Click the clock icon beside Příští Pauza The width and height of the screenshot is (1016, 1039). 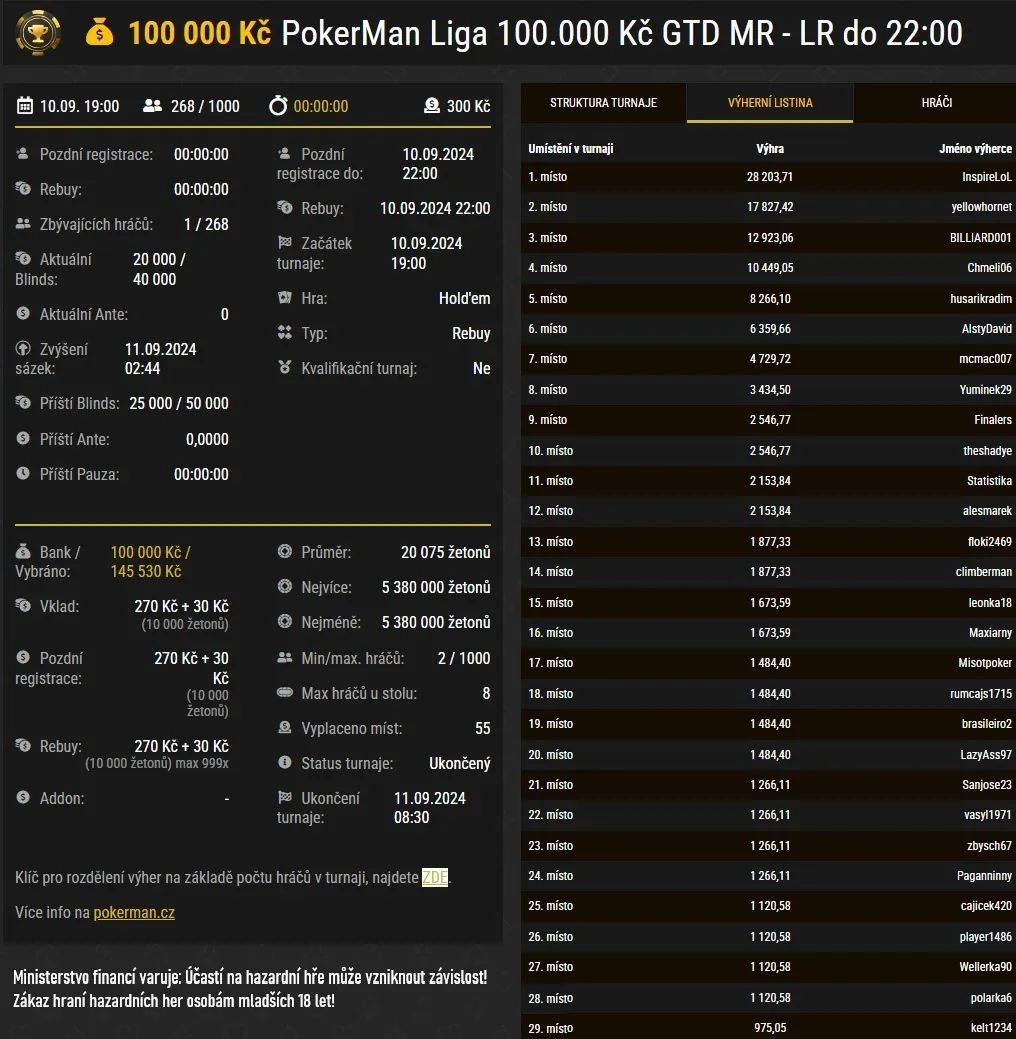(24, 474)
